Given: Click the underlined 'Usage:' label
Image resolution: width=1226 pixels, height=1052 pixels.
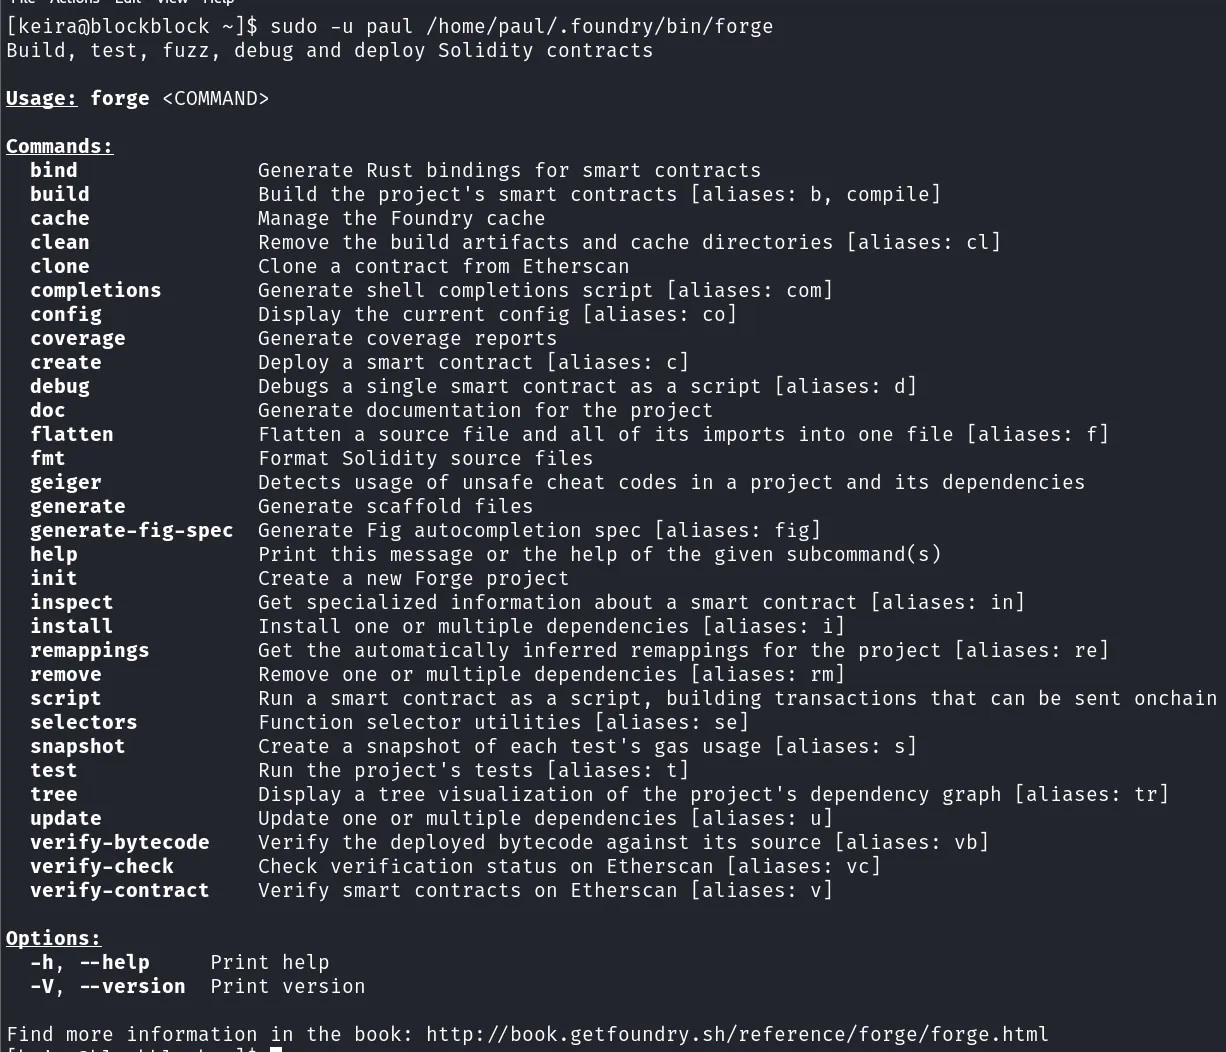Looking at the screenshot, I should click(x=42, y=98).
